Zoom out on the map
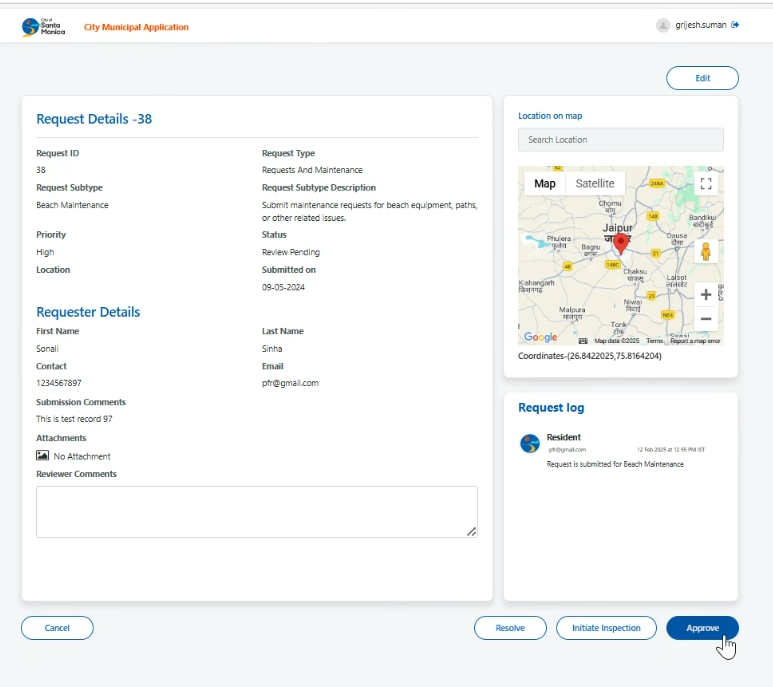 click(706, 319)
